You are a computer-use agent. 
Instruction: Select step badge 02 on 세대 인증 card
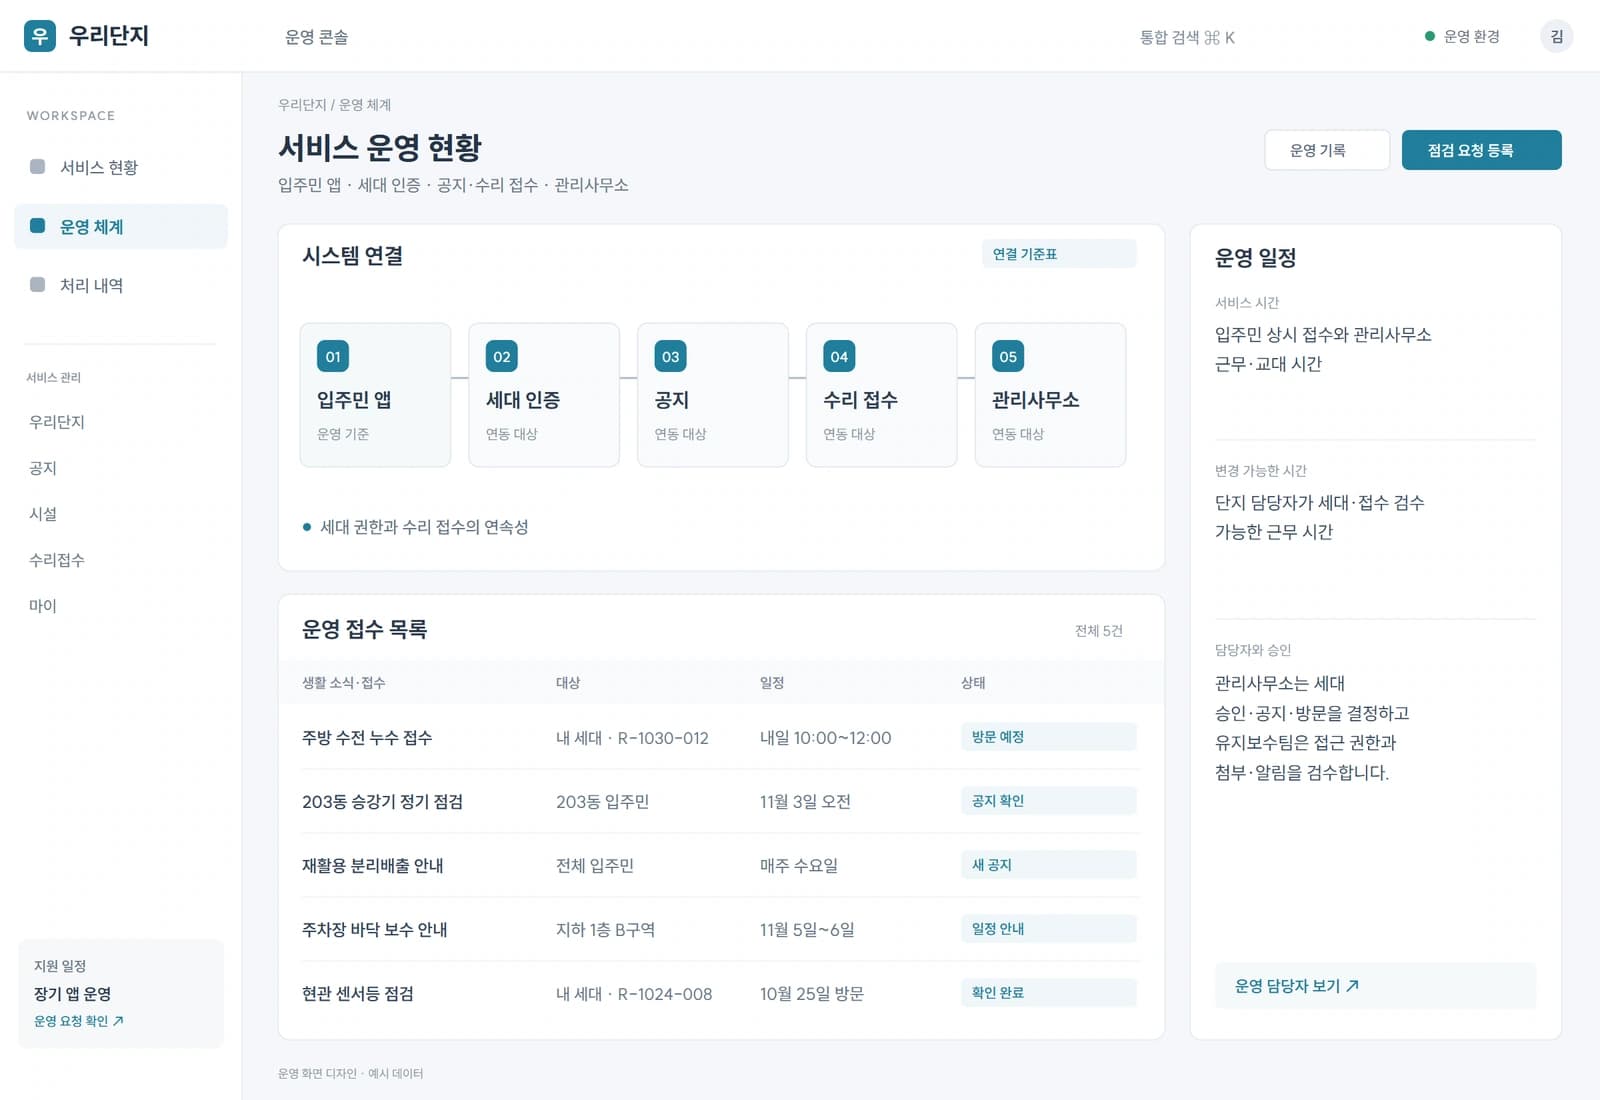502,356
